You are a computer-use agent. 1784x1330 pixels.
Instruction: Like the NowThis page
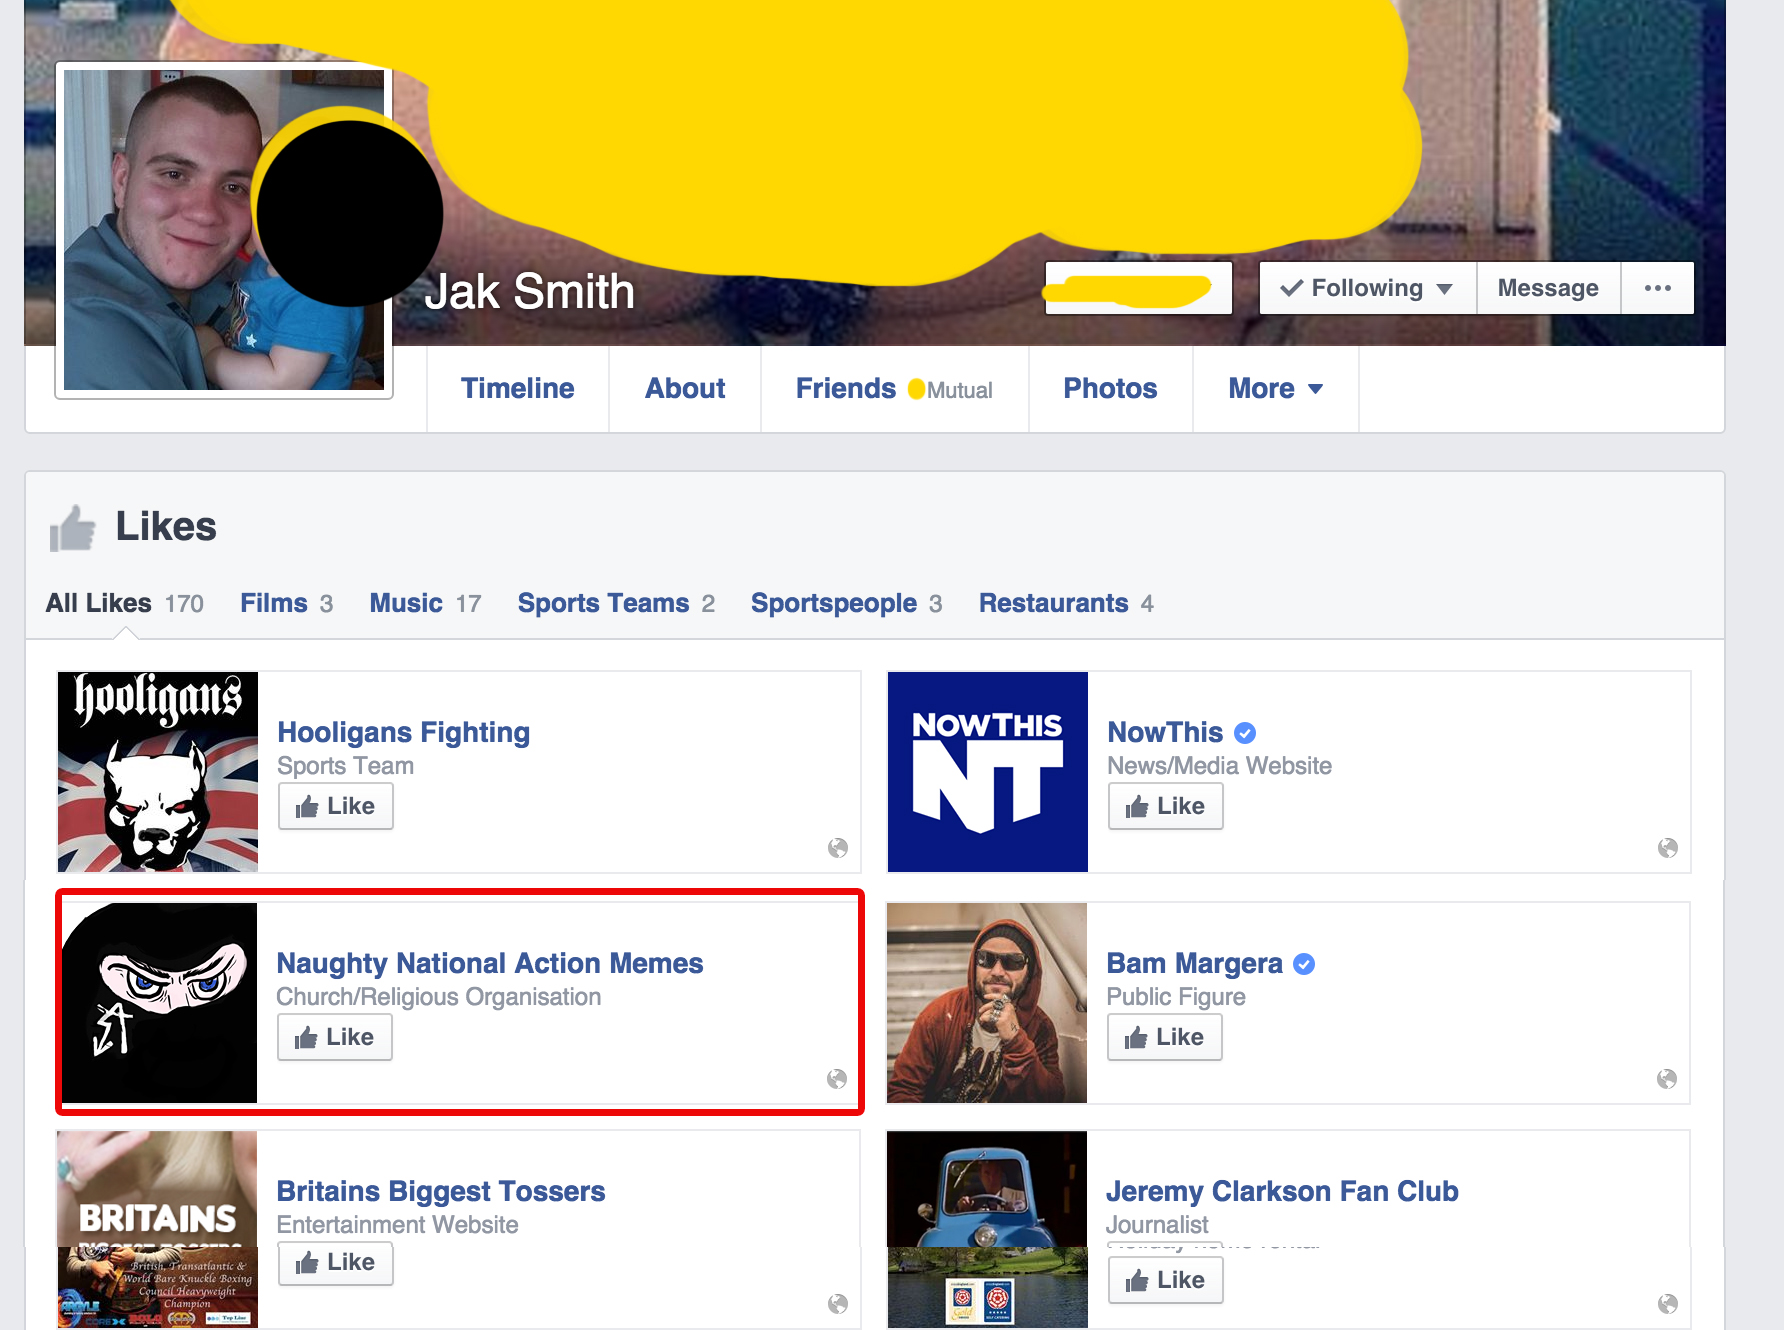1165,806
